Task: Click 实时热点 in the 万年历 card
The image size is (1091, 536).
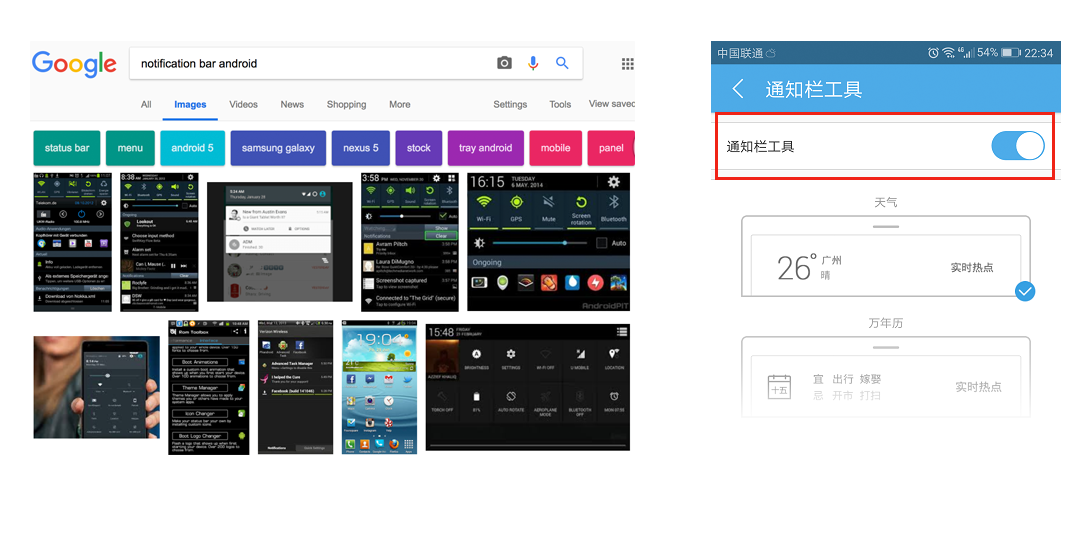Action: pos(978,387)
